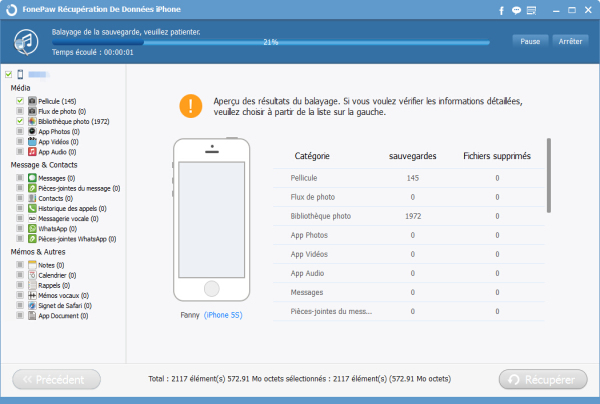Toggle the Flux de photo checkbox

[x=20, y=111]
